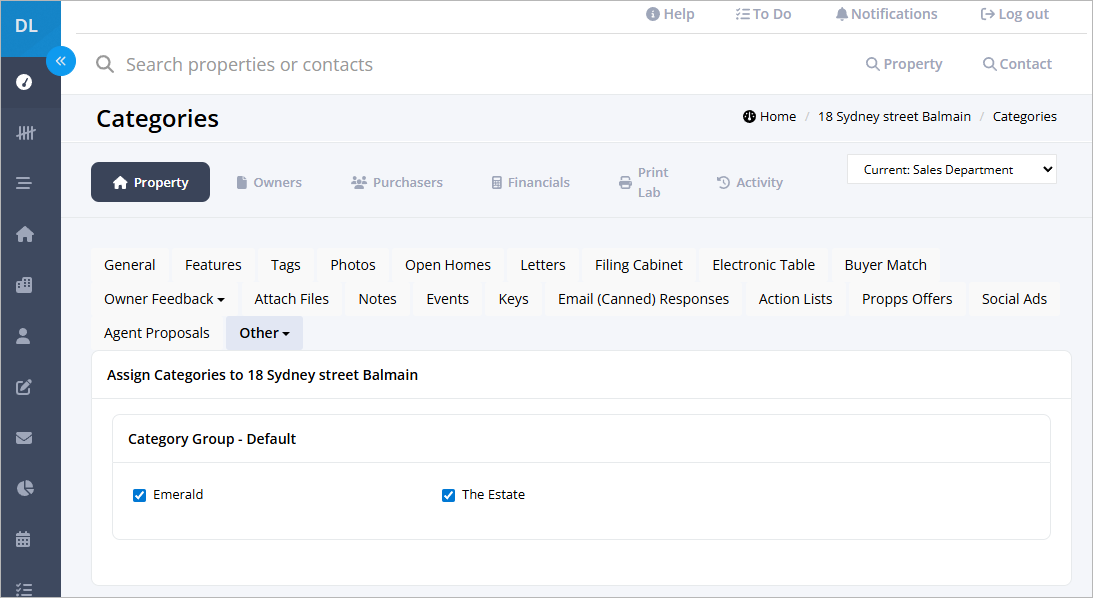Open the Propps Offers tab
Screen dimensions: 1093x598
pos(907,299)
